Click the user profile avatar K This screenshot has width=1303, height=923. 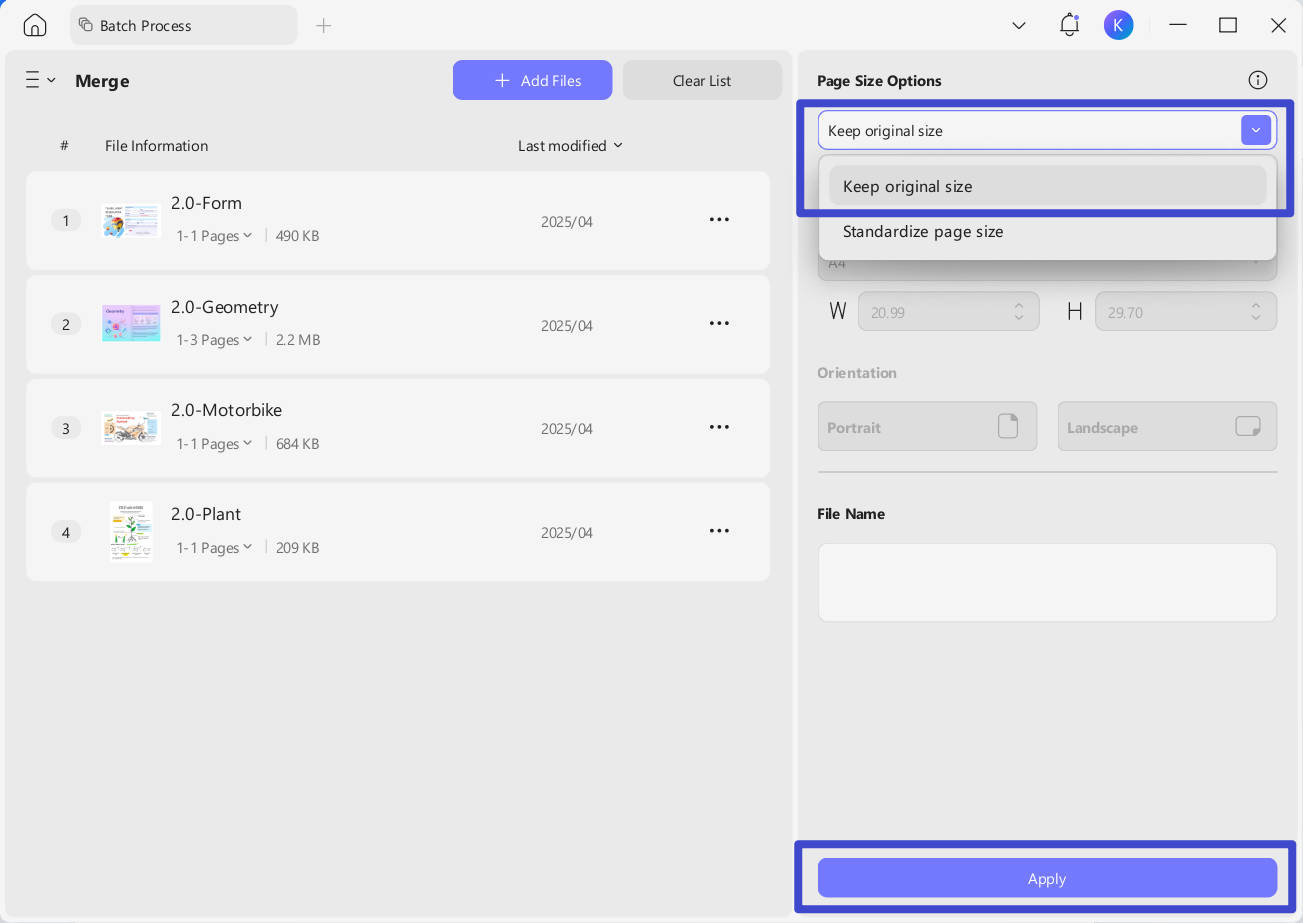[x=1118, y=25]
